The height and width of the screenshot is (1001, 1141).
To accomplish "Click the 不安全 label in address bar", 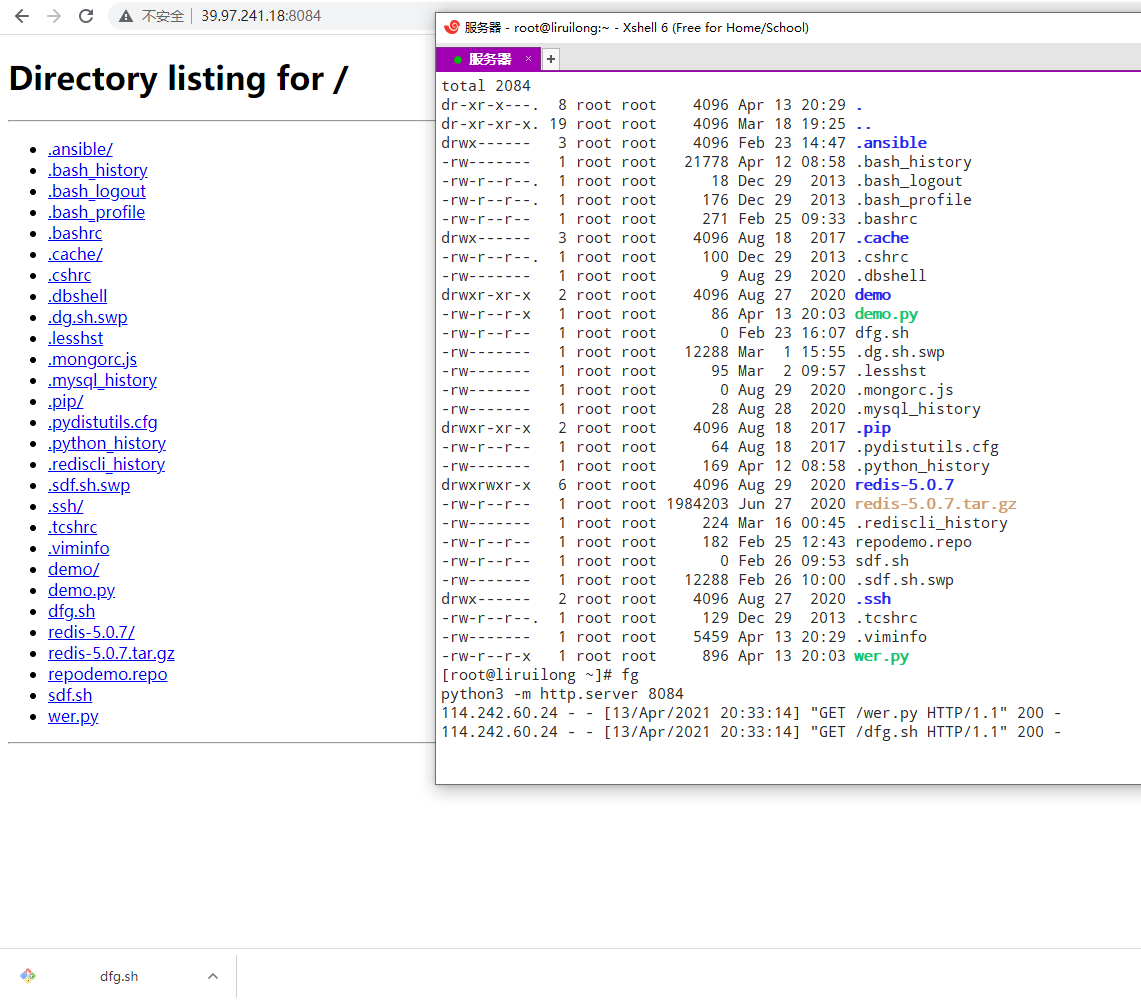I will click(162, 16).
